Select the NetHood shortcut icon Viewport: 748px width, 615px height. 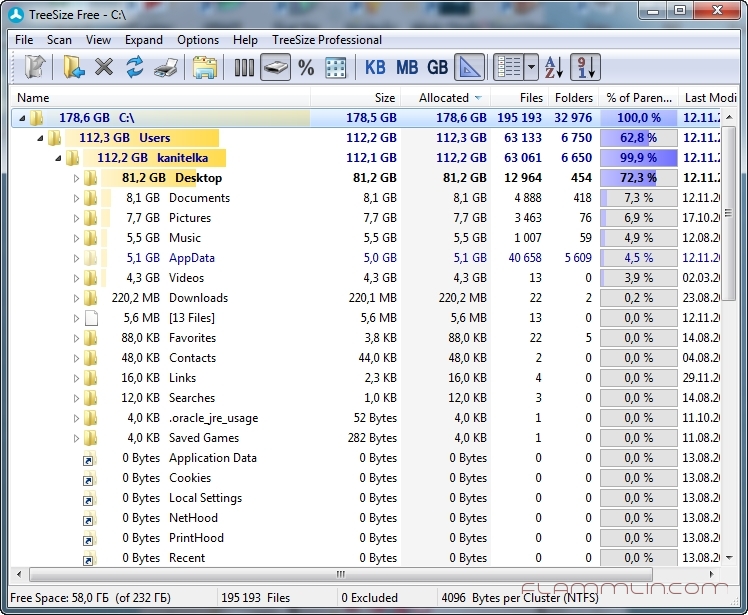[x=90, y=519]
